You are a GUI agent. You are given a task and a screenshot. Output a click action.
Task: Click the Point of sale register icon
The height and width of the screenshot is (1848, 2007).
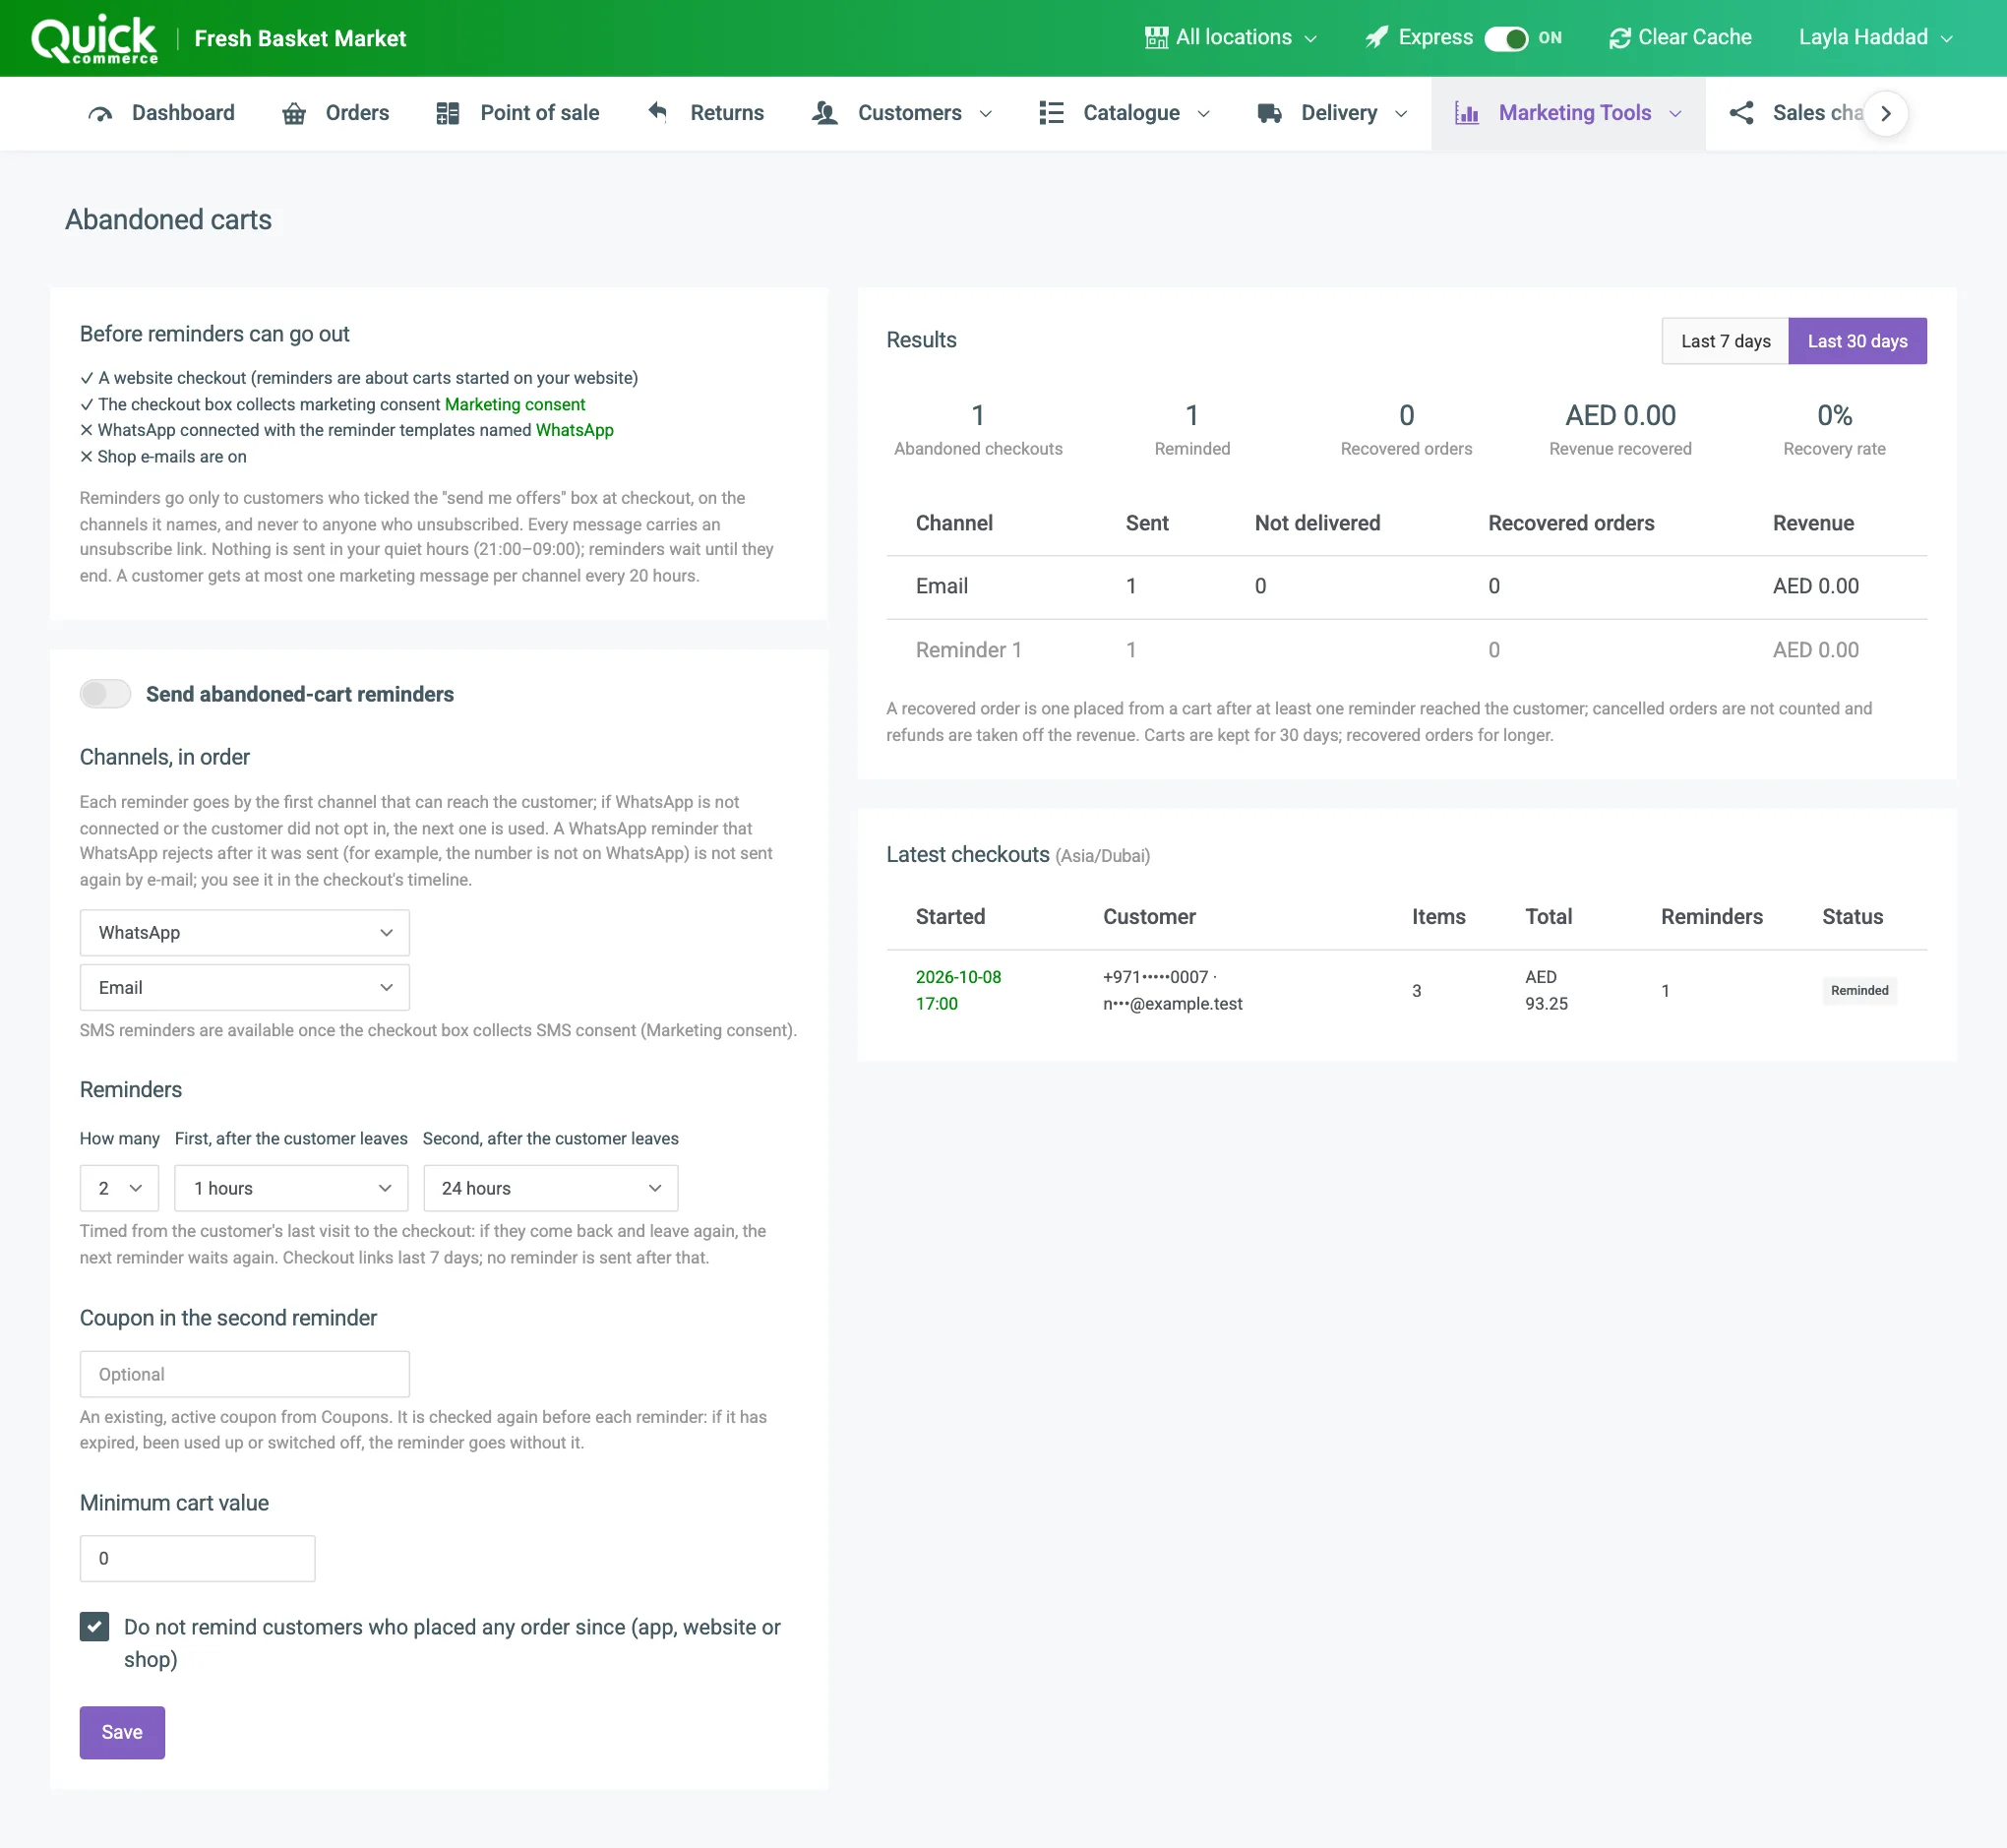(x=447, y=114)
